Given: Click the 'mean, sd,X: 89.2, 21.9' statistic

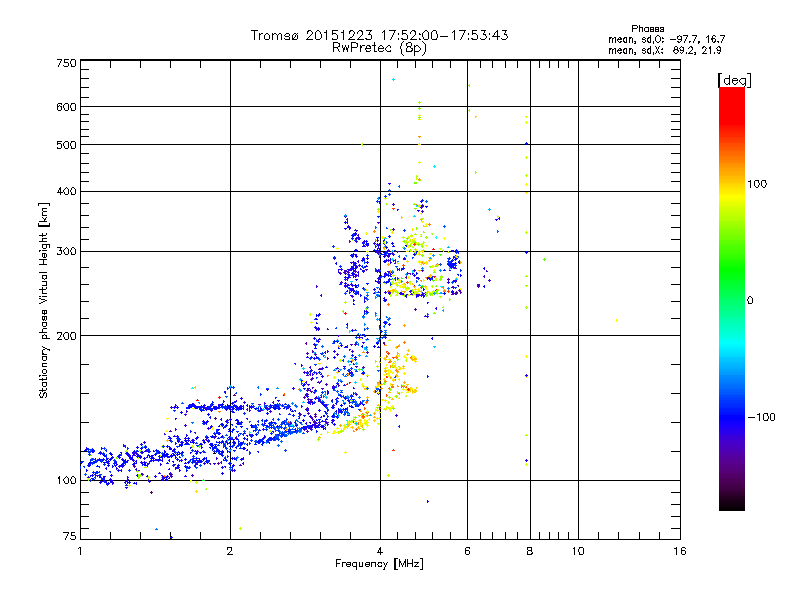Looking at the screenshot, I should [665, 50].
